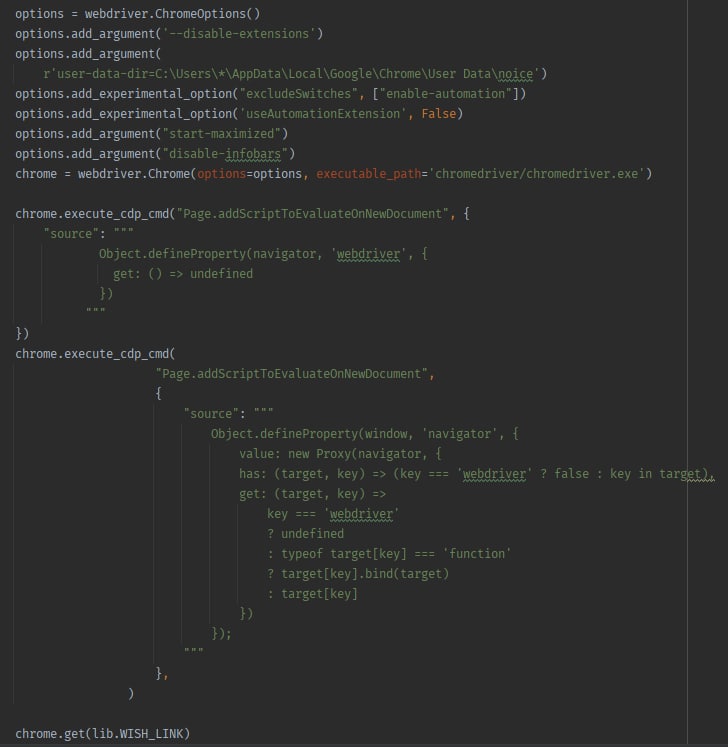Click the "start-maximized" string
The image size is (728, 747).
tap(222, 134)
